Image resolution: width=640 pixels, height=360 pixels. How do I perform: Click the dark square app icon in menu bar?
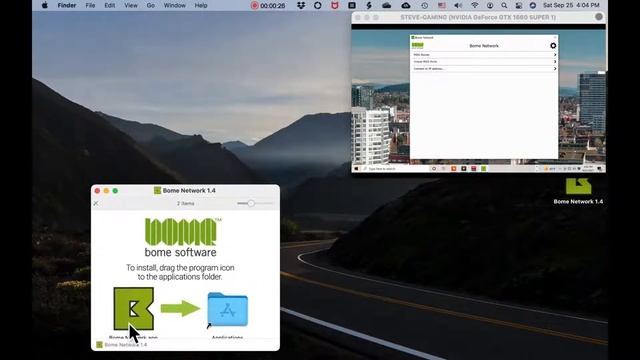tap(352, 5)
